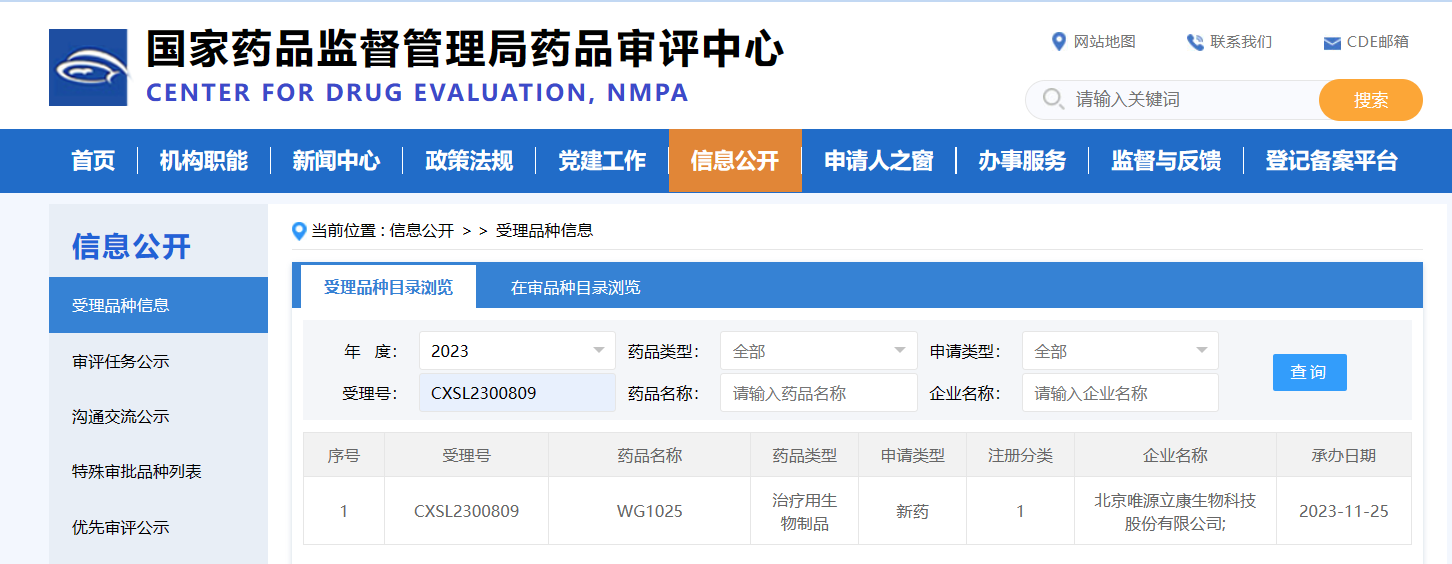The image size is (1452, 564).
Task: Switch to 在审品种目录浏览 tab
Action: [x=575, y=288]
